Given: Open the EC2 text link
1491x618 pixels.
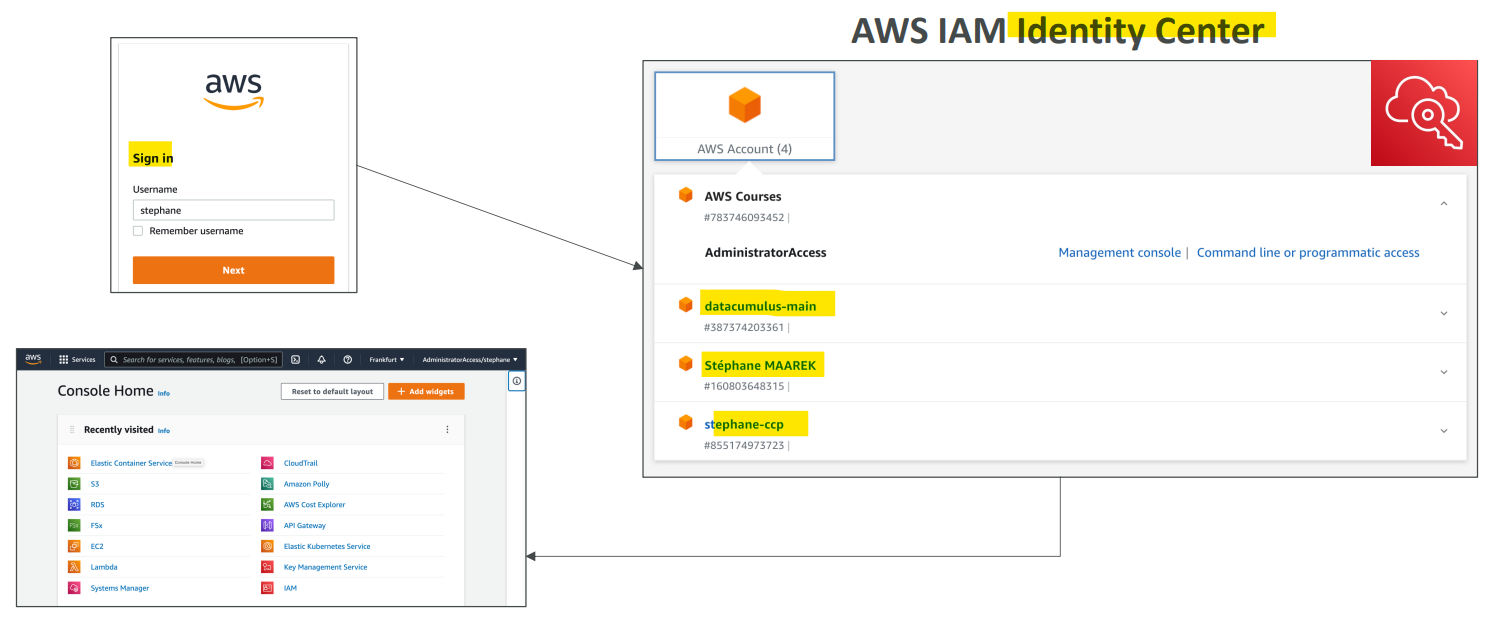Looking at the screenshot, I should 97,546.
